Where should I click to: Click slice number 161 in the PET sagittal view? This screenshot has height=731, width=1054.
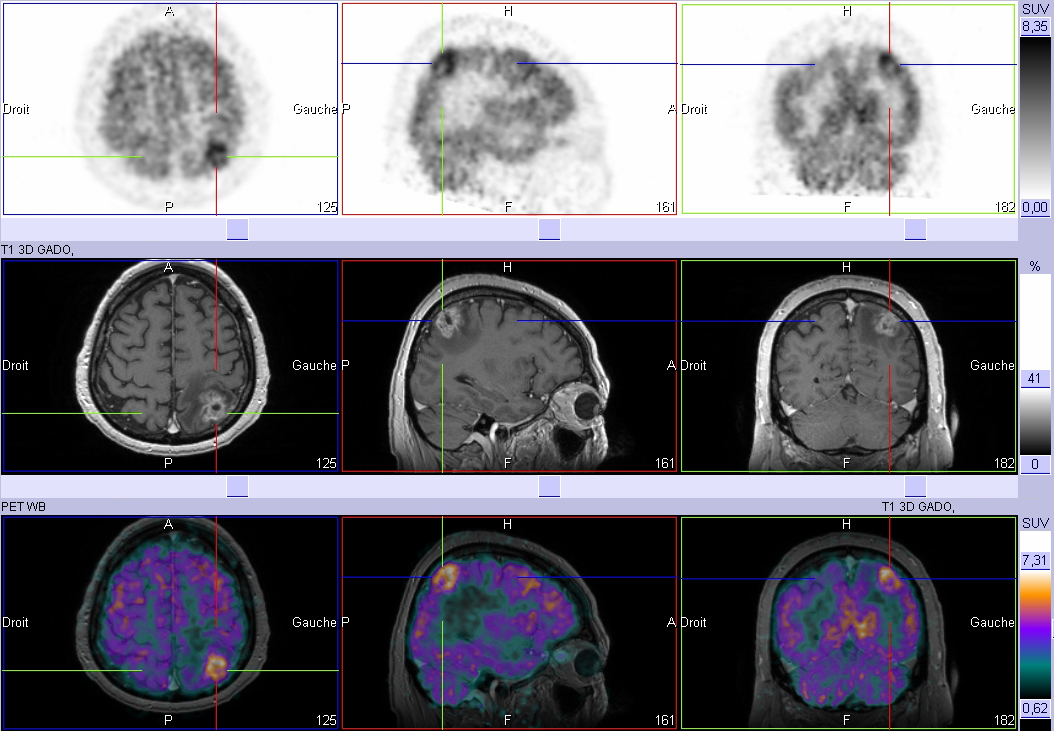(665, 207)
